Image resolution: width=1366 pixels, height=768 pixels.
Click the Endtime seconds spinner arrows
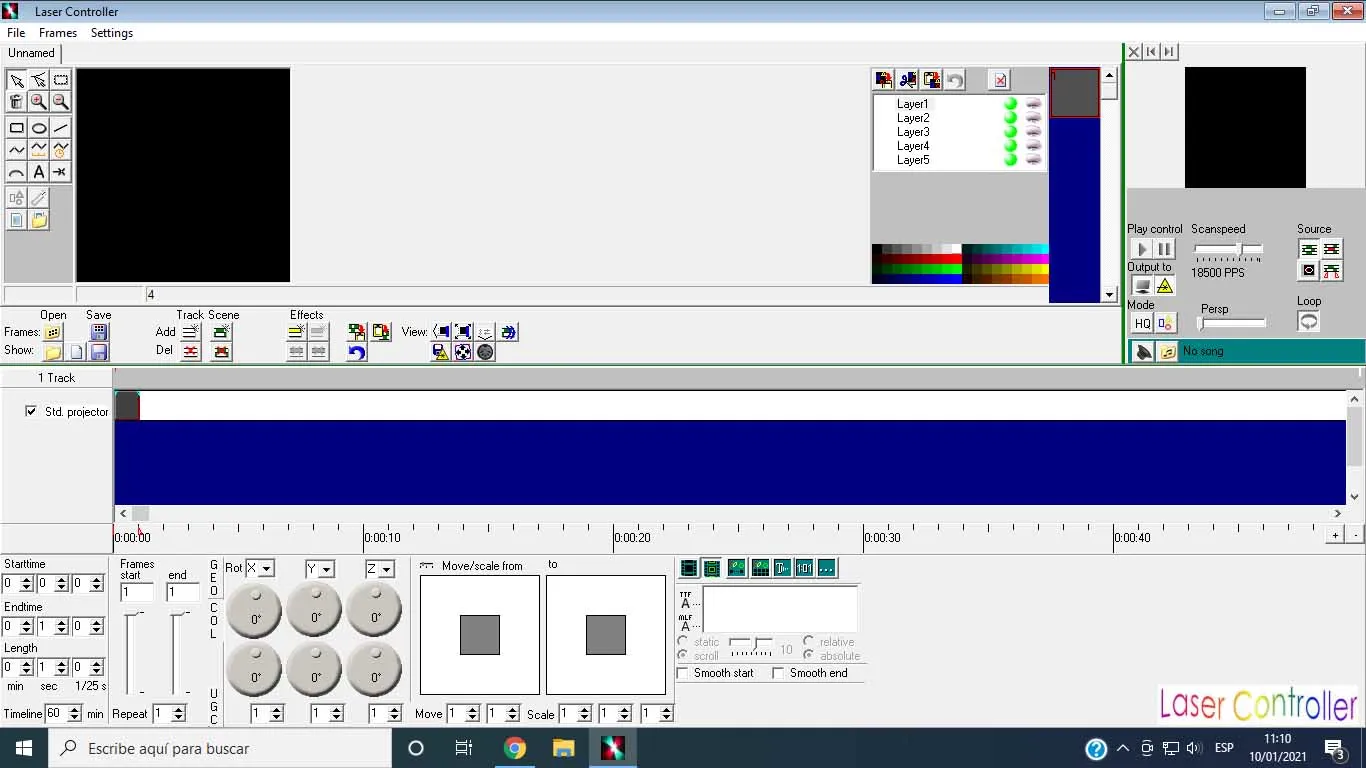click(61, 626)
